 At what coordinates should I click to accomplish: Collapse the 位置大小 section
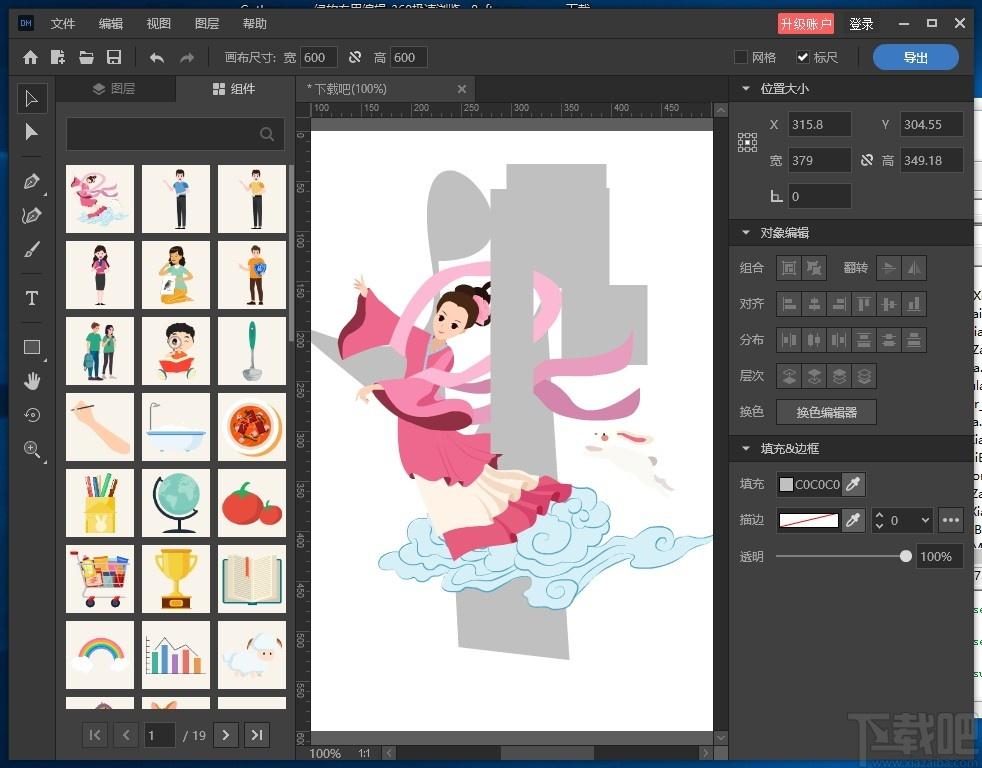(x=745, y=89)
